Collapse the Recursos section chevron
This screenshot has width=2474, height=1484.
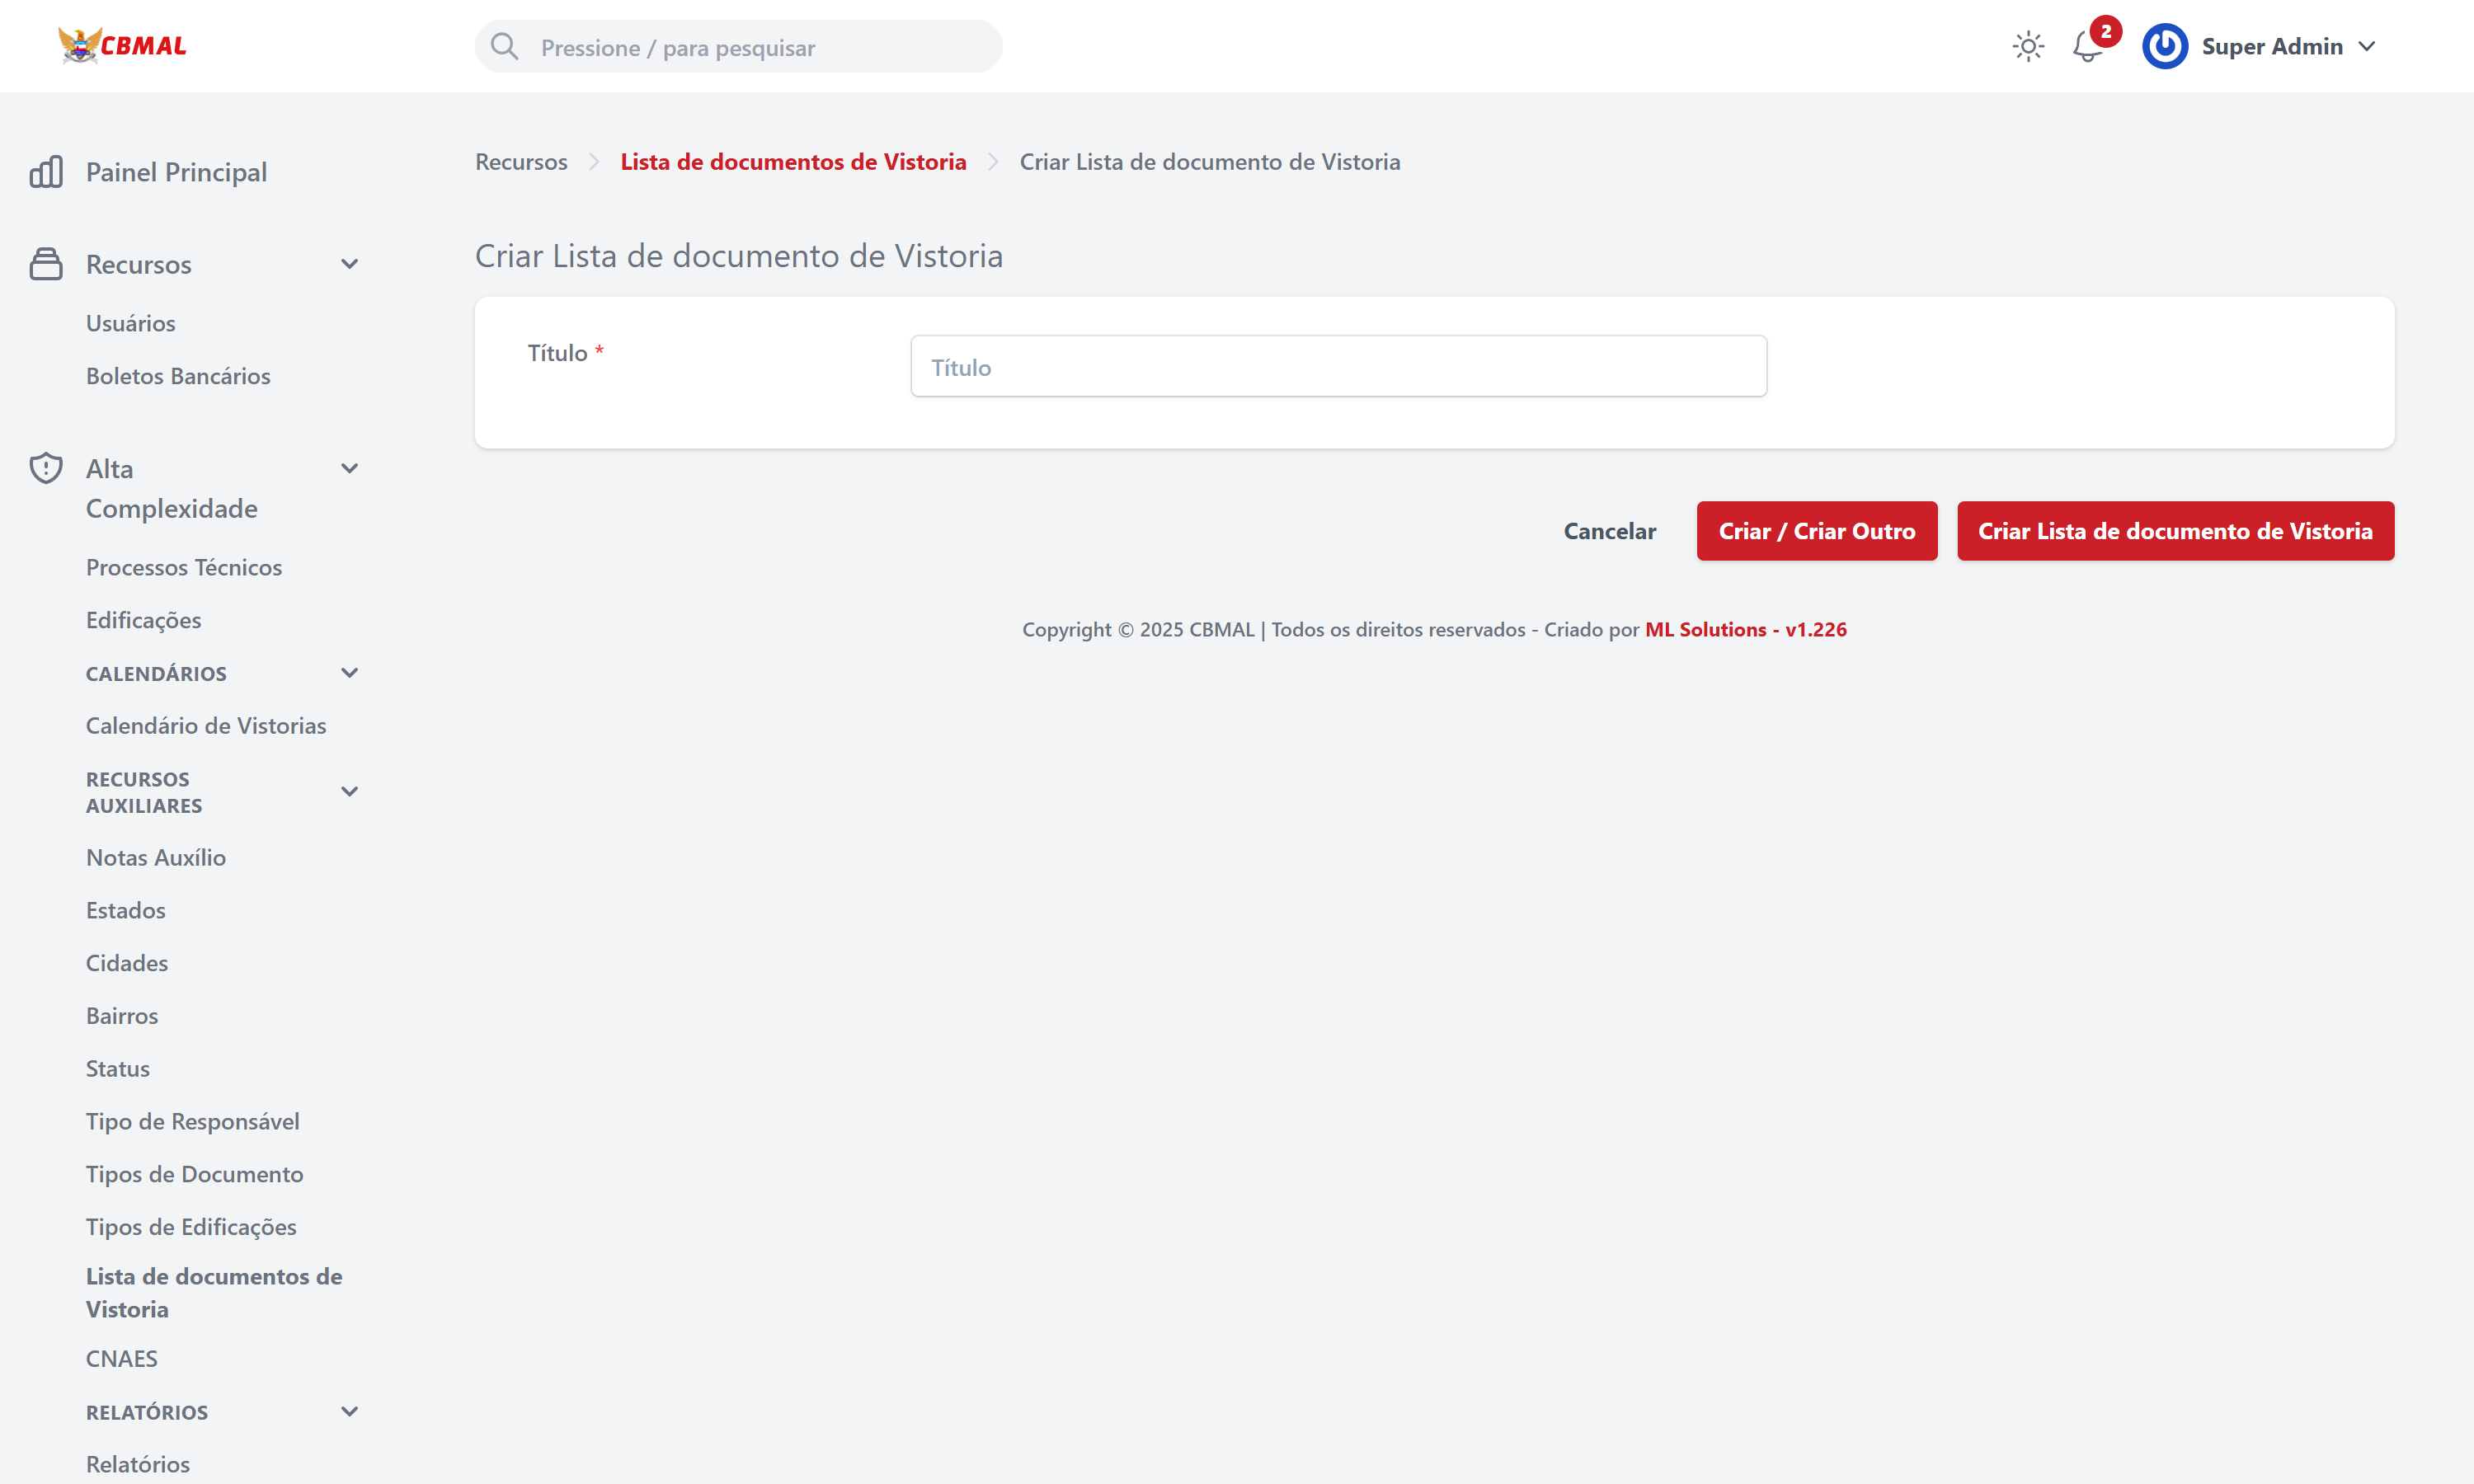[349, 263]
